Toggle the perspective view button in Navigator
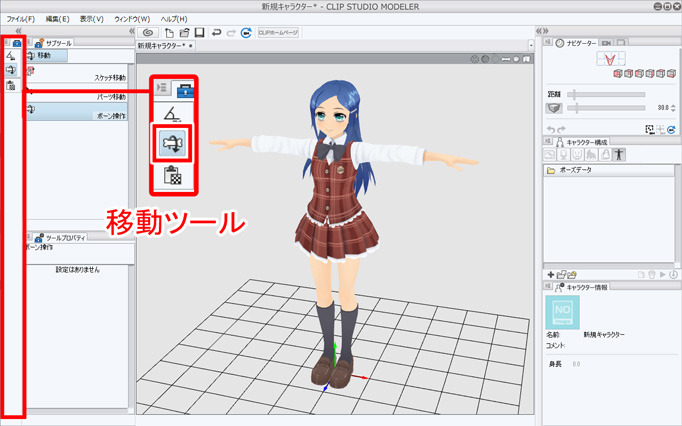Screen dimensions: 682x426 point(553,107)
